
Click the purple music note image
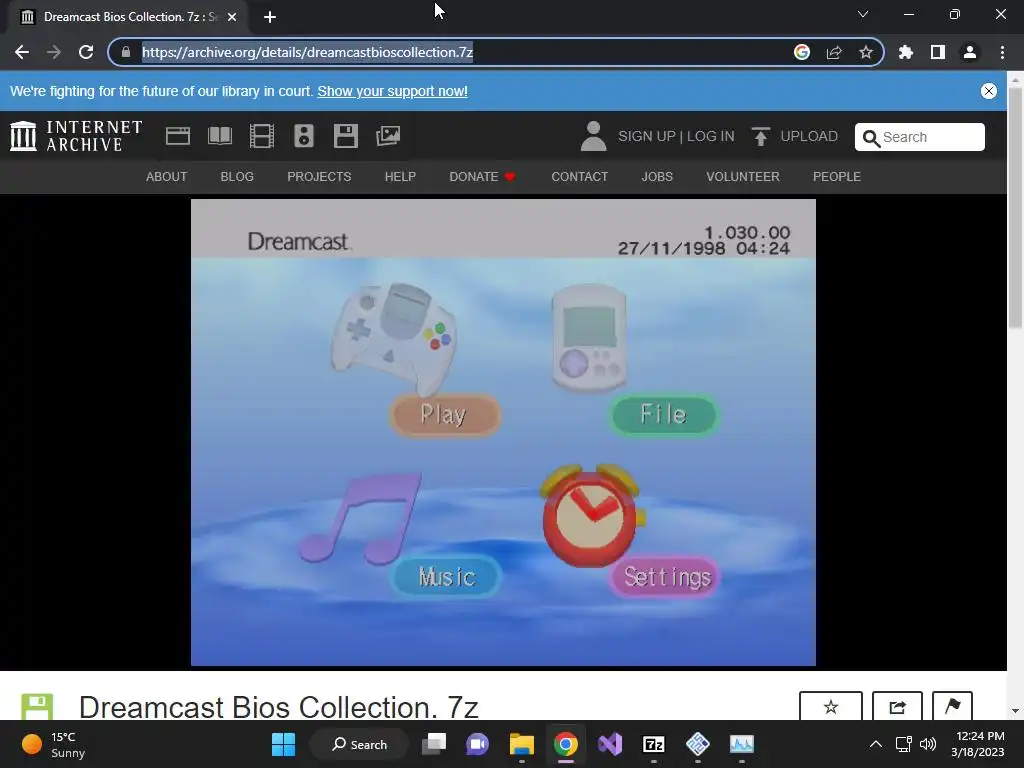[360, 519]
